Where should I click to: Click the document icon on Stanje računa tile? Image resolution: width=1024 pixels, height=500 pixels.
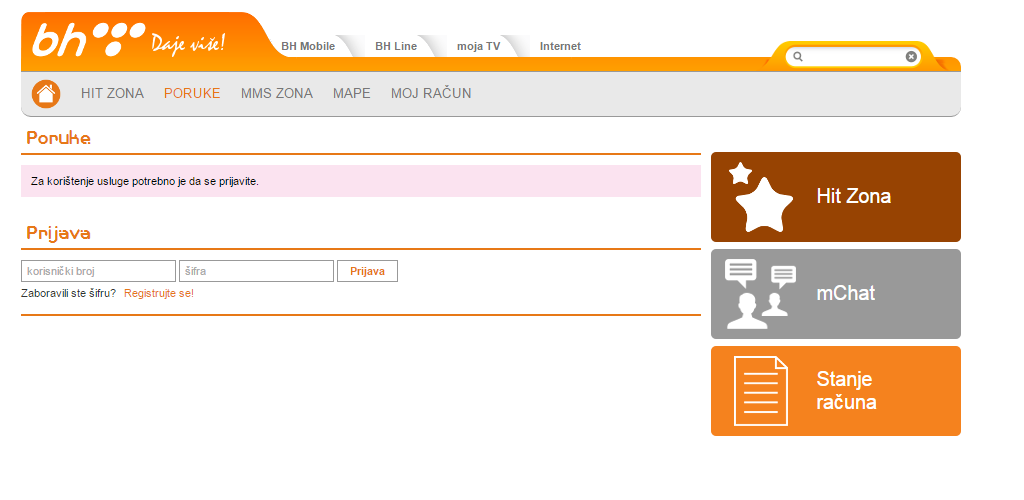coord(761,391)
